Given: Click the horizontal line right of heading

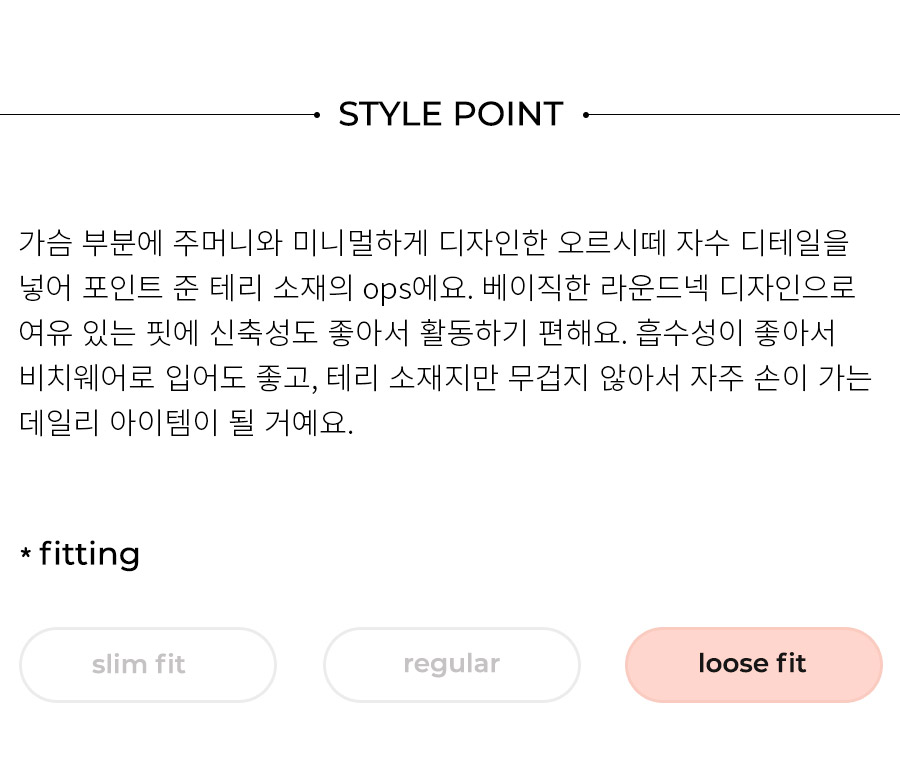Looking at the screenshot, I should pos(744,115).
